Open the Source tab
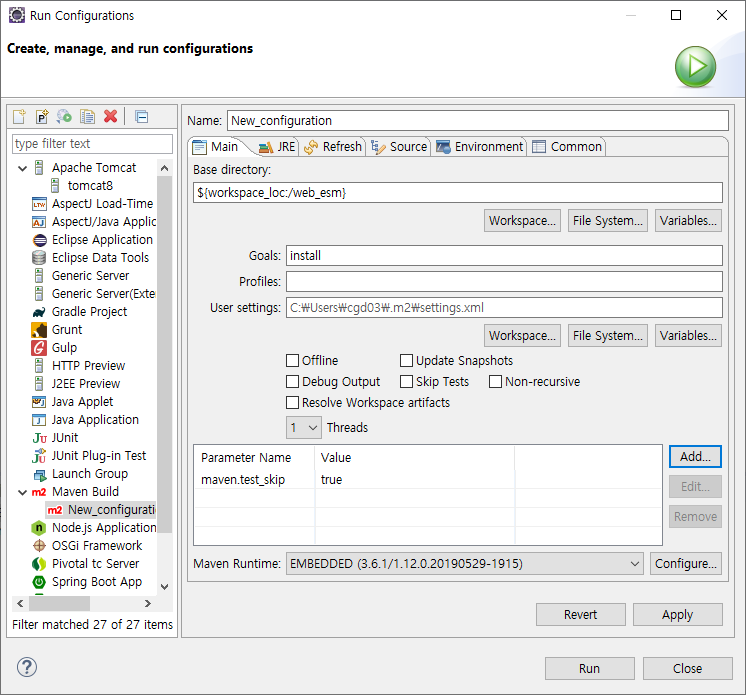746x695 pixels. coord(399,147)
